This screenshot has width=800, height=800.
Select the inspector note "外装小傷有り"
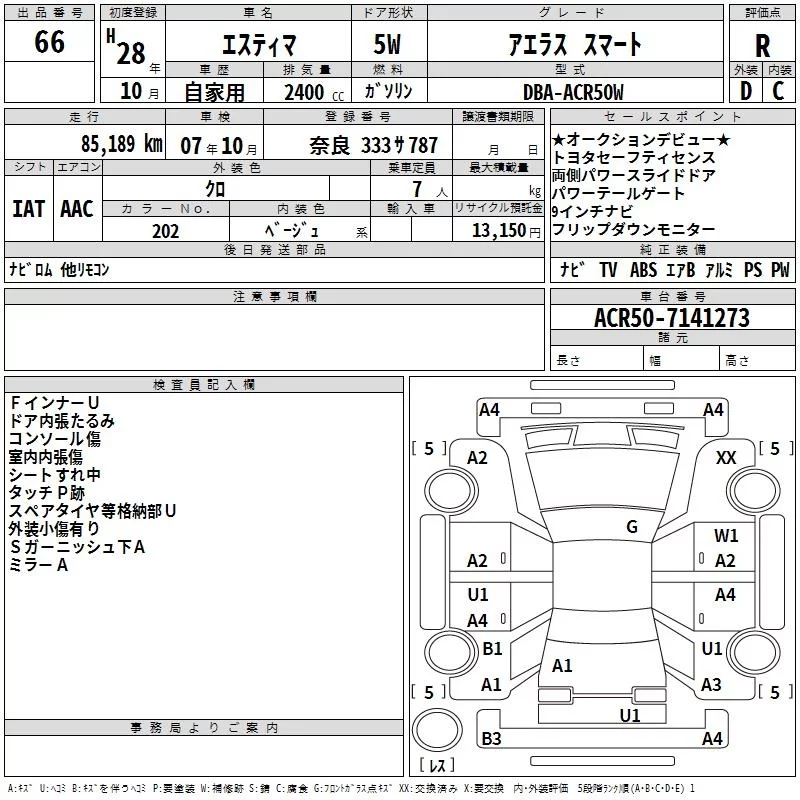[x=54, y=529]
